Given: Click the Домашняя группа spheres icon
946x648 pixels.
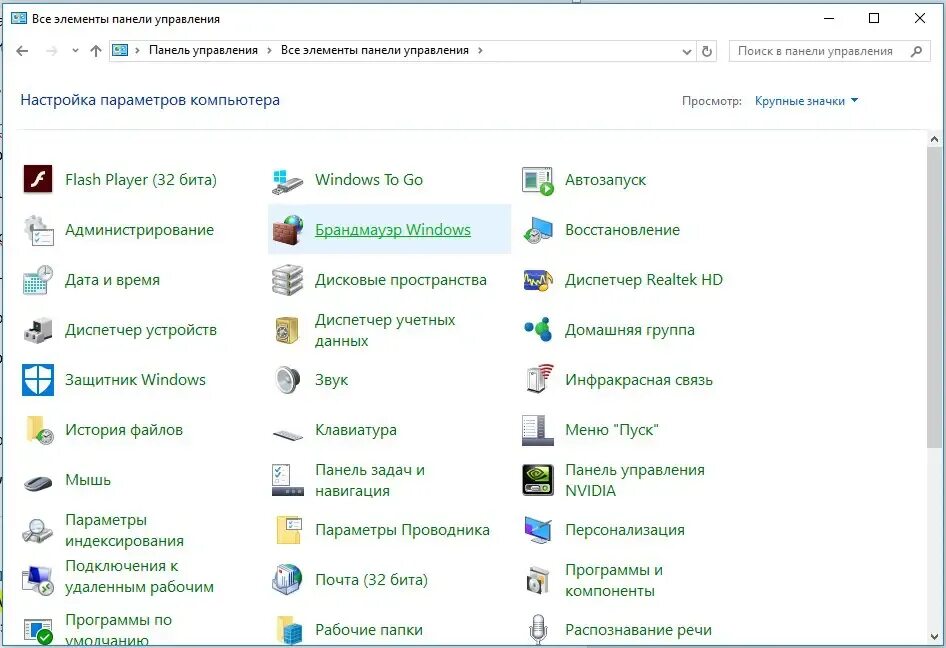Looking at the screenshot, I should [538, 329].
